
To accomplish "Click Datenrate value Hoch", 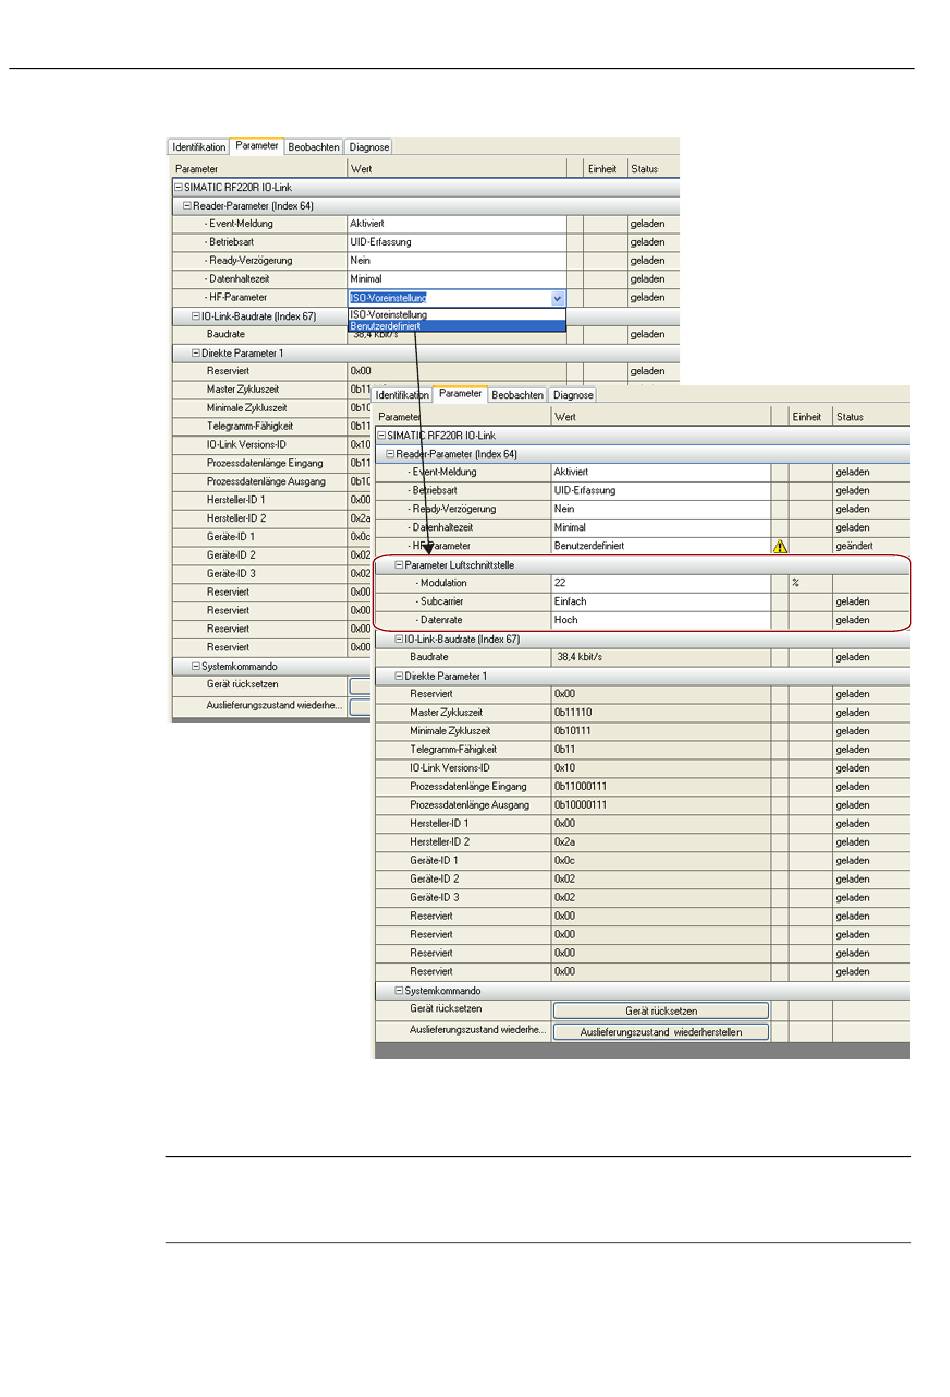I will tap(661, 620).
